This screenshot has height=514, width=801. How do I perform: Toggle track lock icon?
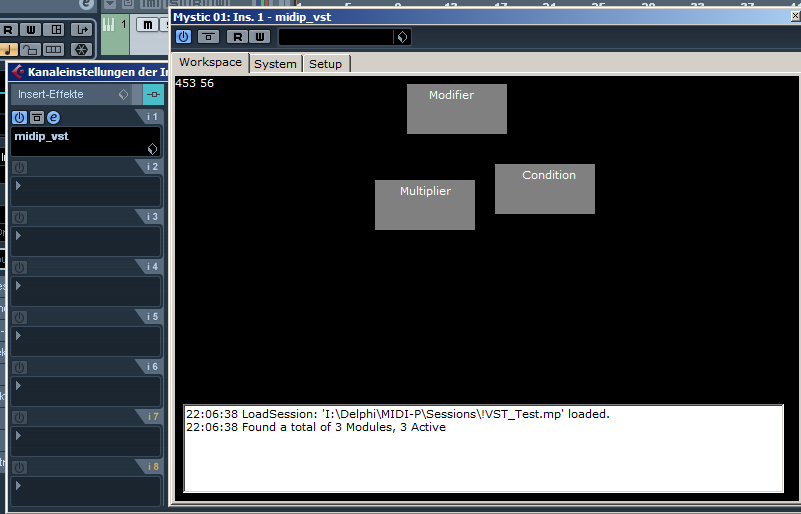tap(30, 50)
